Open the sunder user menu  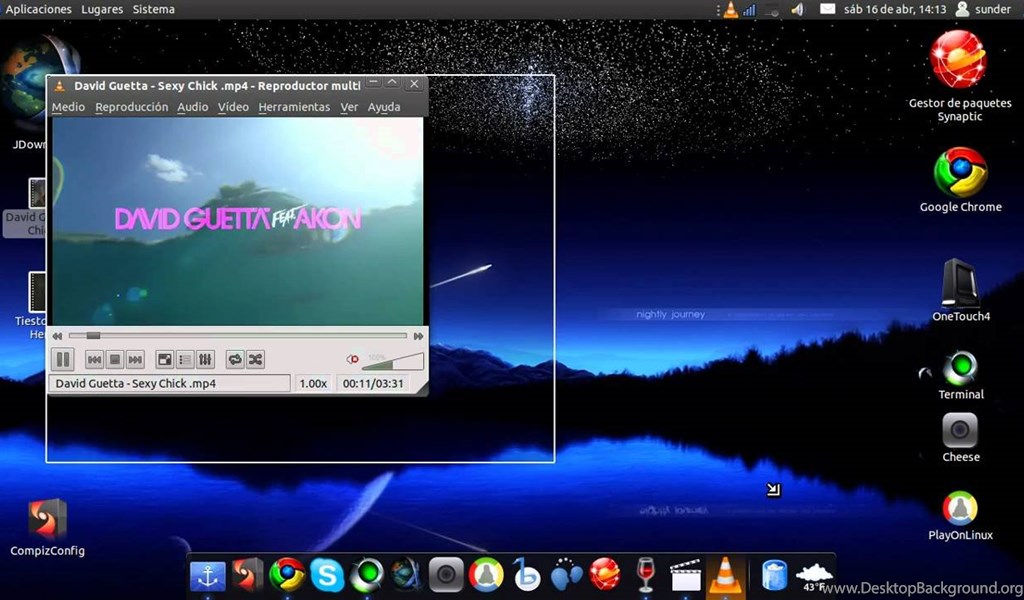983,9
